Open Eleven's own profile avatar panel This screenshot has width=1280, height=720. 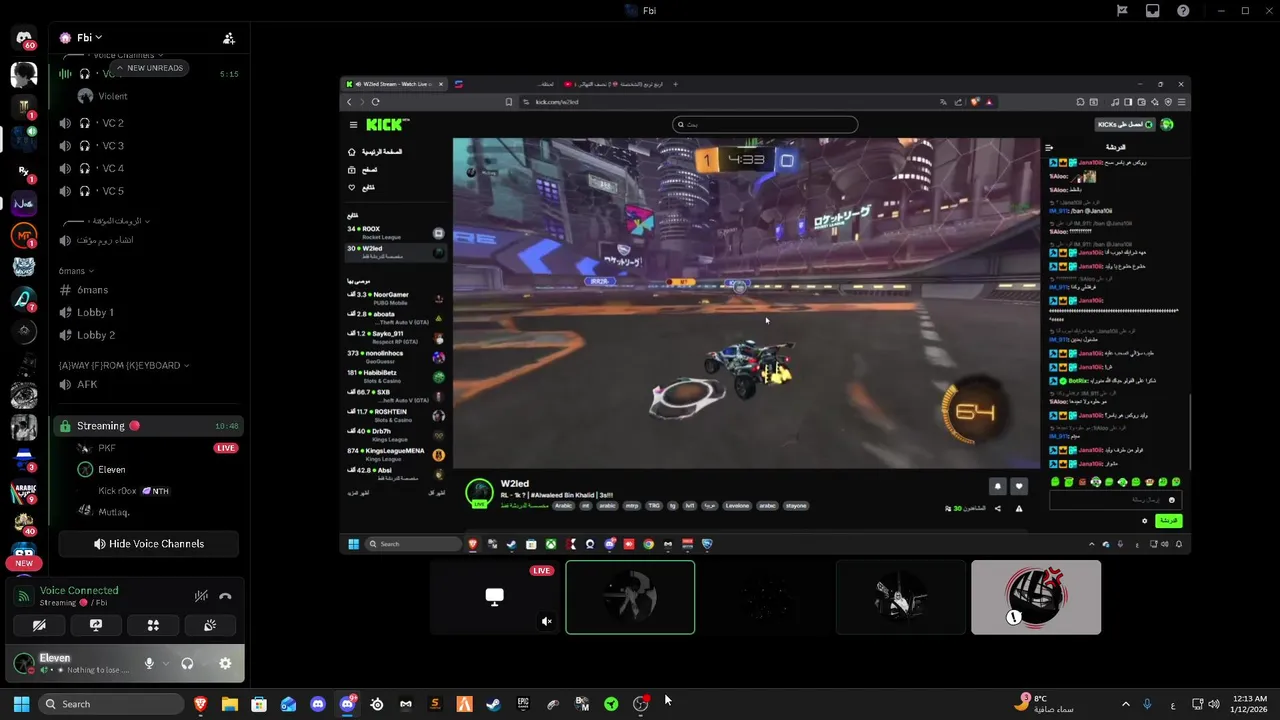pyautogui.click(x=24, y=663)
